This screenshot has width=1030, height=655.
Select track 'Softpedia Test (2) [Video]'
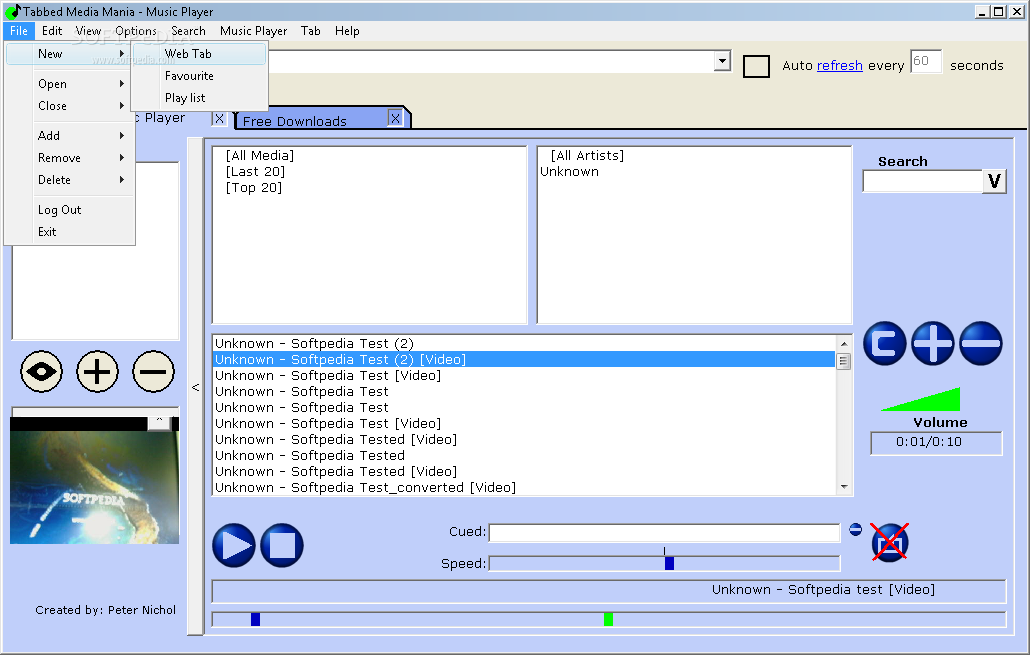coord(524,359)
